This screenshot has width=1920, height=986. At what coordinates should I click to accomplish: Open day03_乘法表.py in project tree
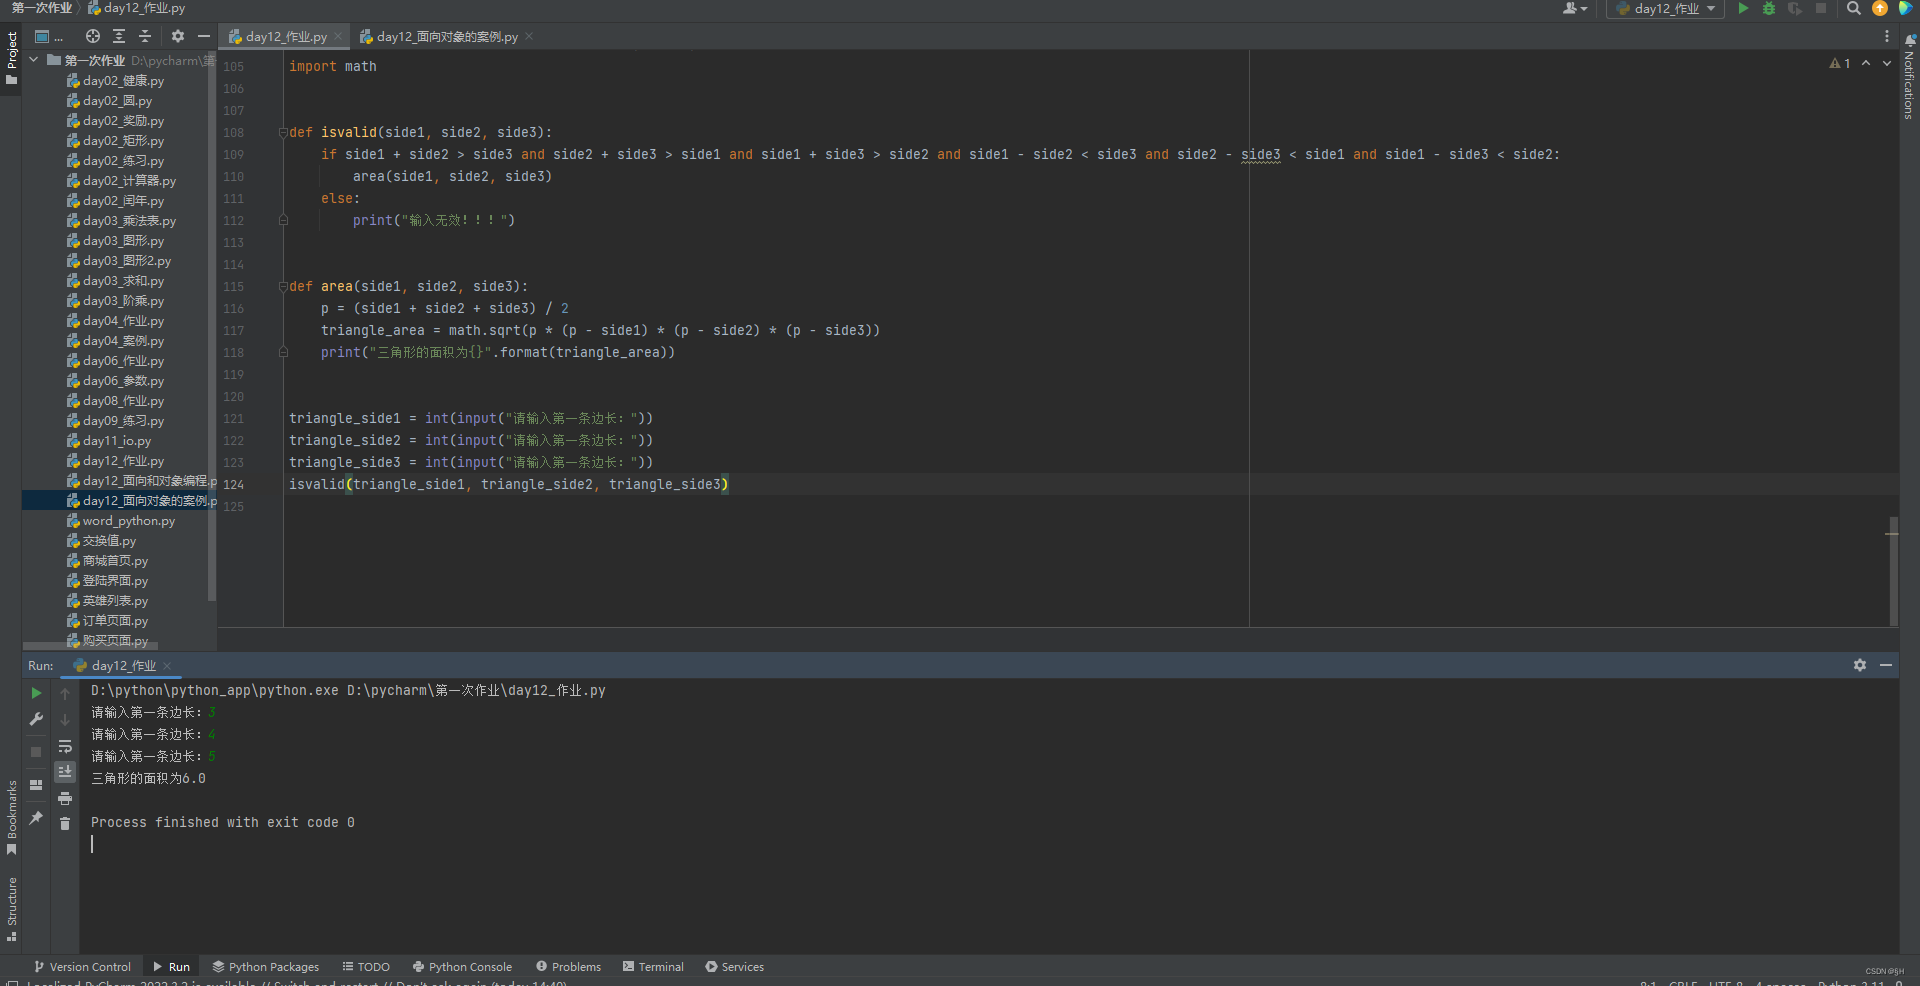[128, 220]
